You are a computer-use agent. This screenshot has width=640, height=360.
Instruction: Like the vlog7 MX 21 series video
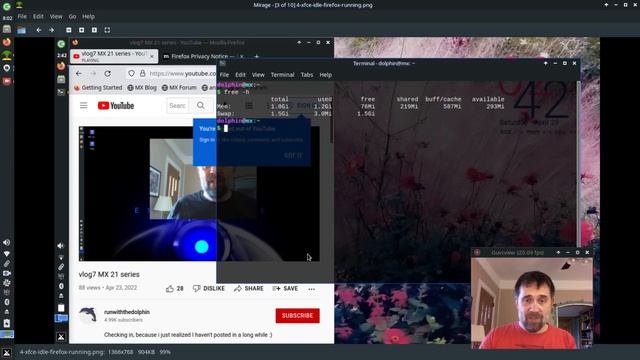pyautogui.click(x=175, y=289)
